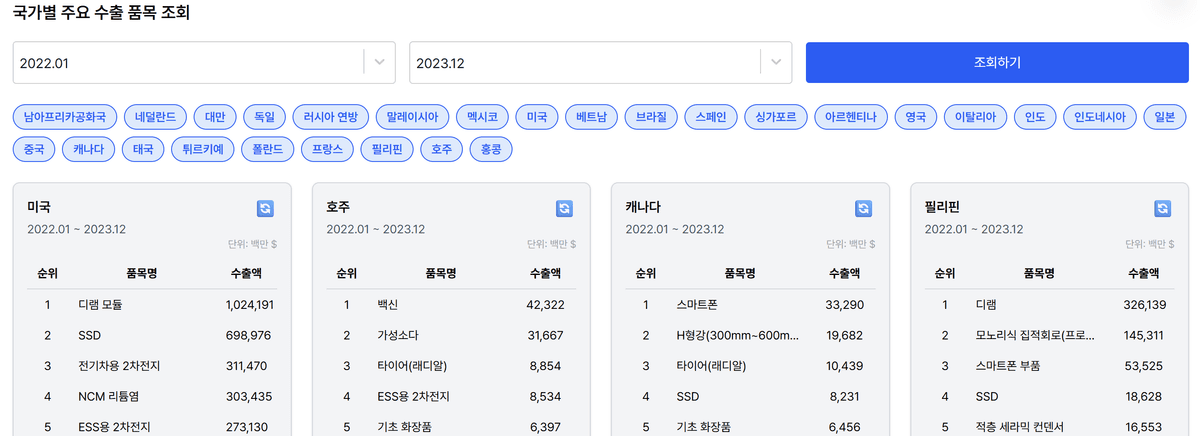1200x436 pixels.
Task: Click the 33,290 export value
Action: (843, 304)
